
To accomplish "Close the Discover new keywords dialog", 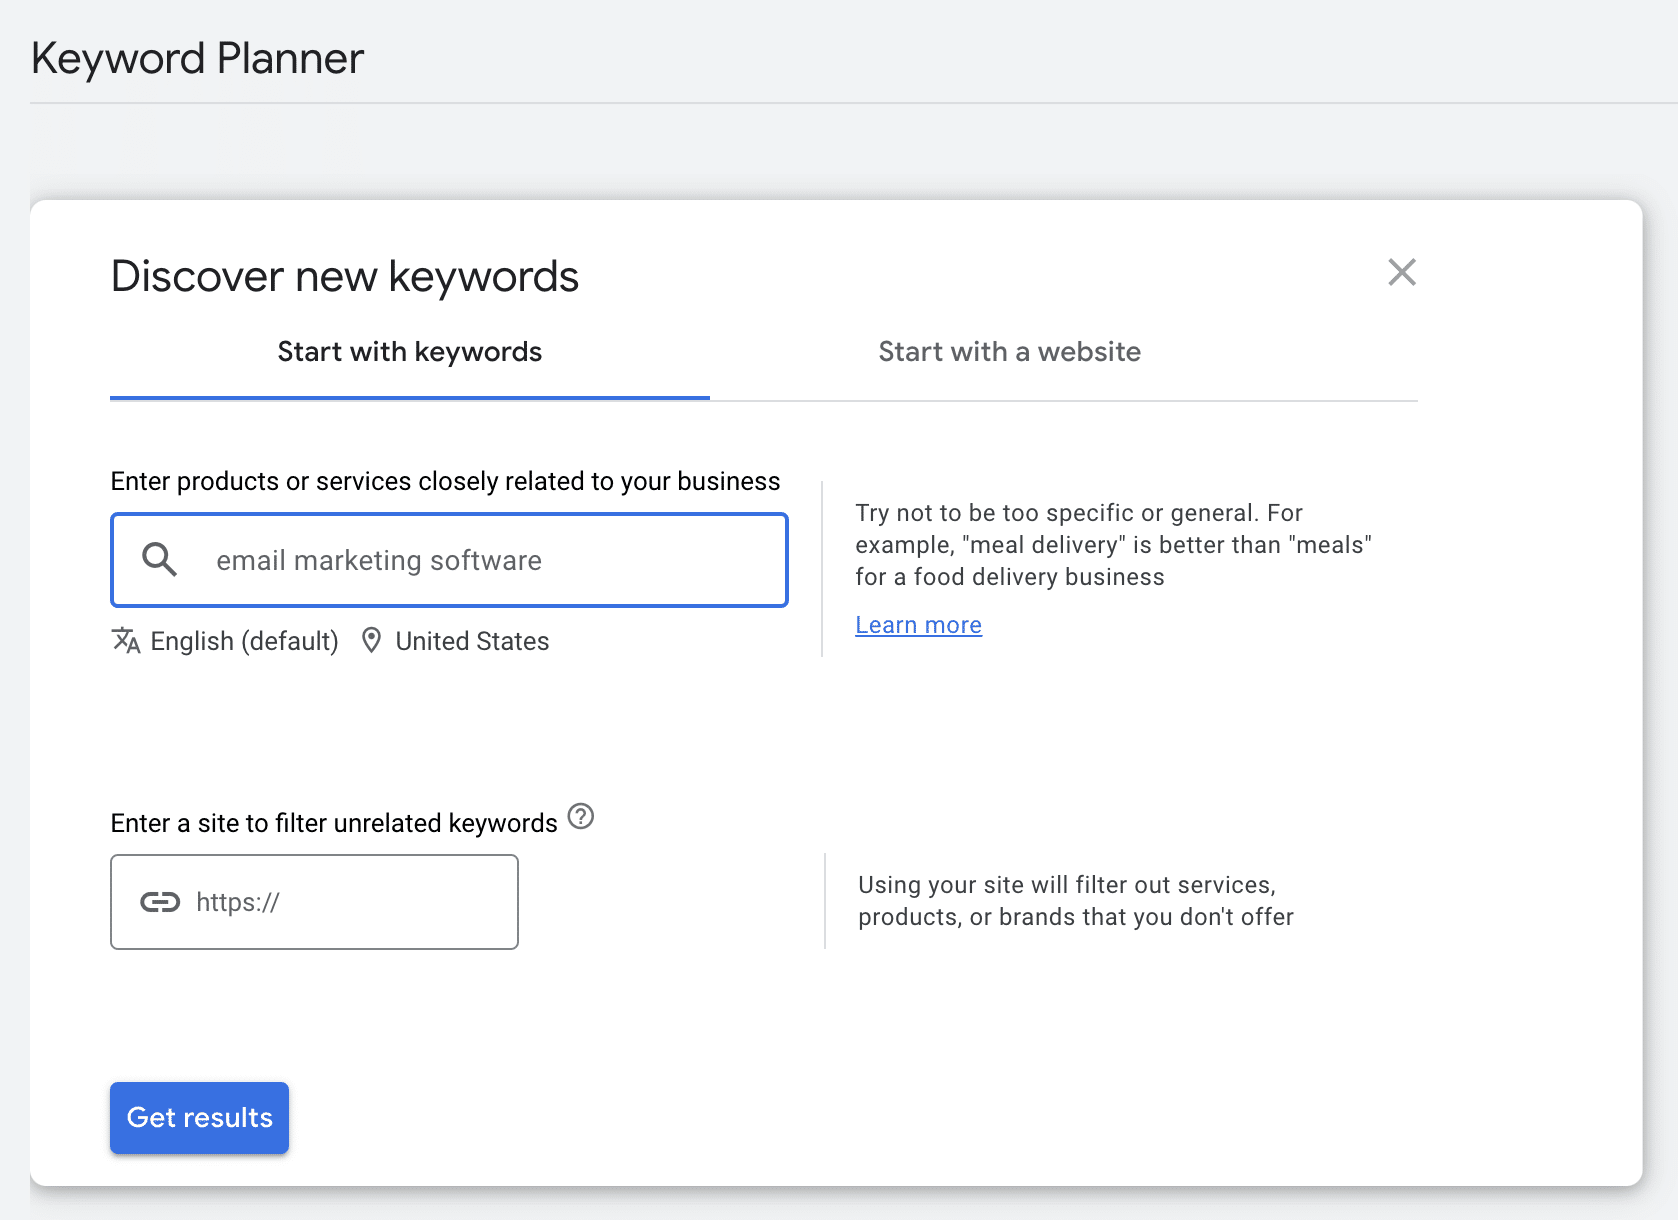I will [1402, 272].
